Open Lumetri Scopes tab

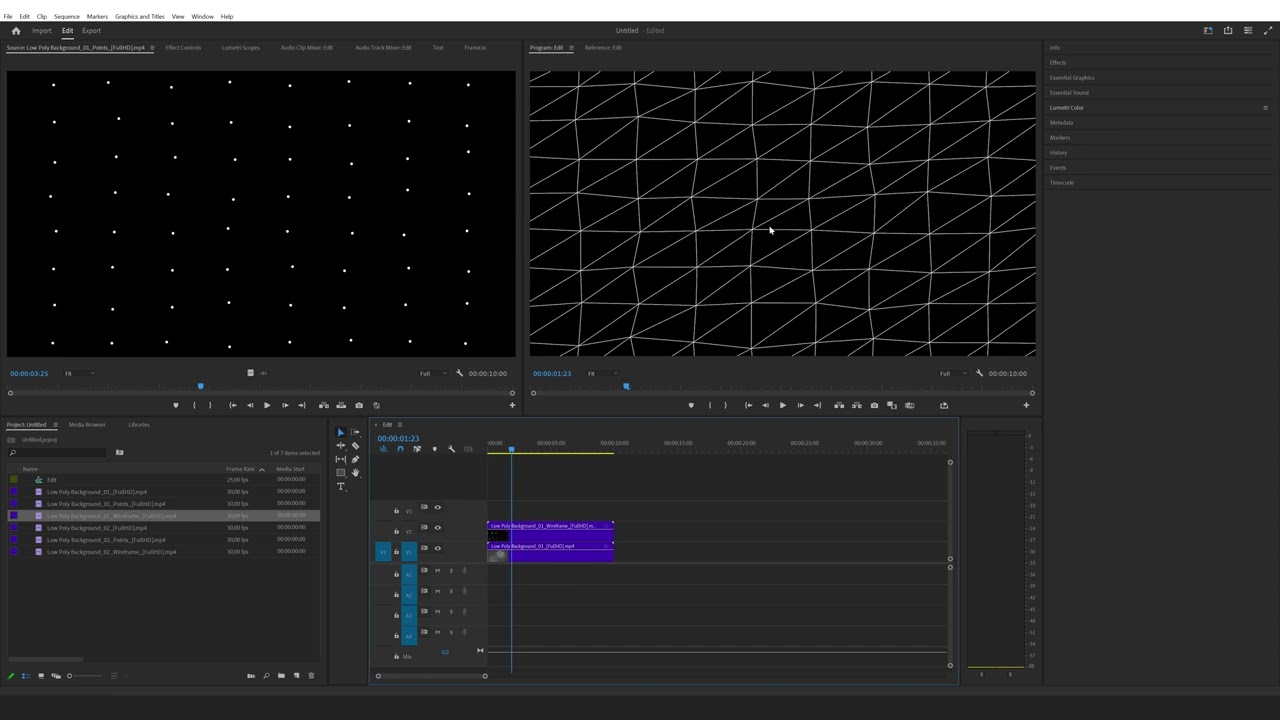pos(240,47)
